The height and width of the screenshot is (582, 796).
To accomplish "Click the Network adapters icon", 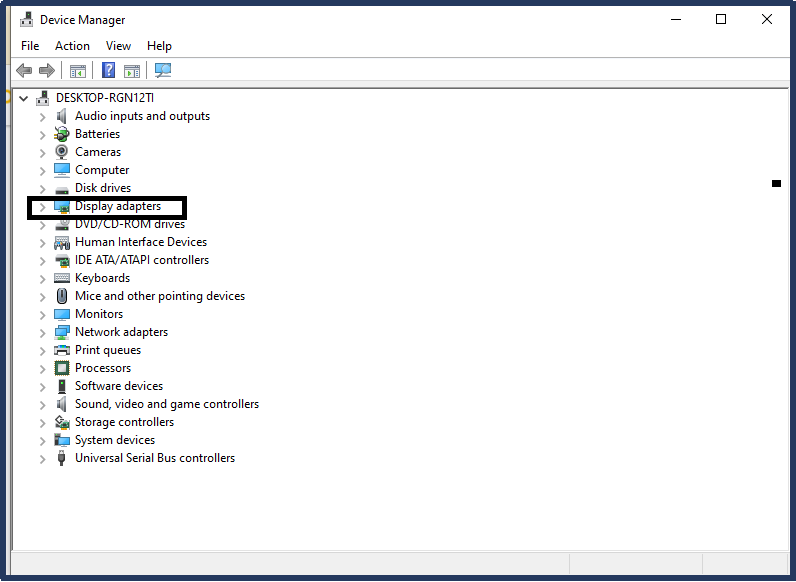I will point(61,333).
